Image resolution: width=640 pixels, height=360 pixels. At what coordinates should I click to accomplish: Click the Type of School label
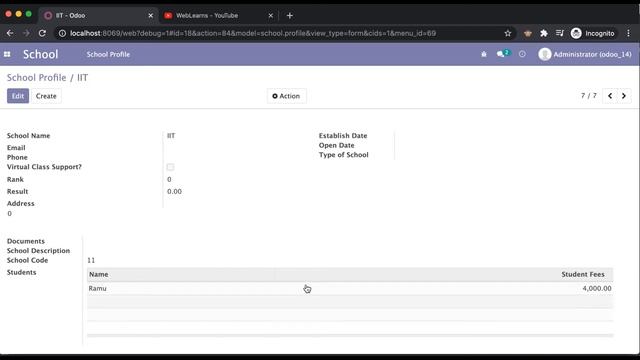point(344,155)
